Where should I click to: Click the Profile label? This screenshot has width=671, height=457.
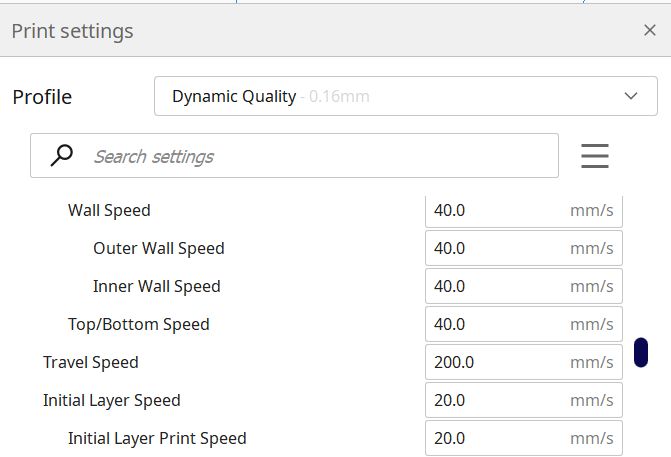point(42,97)
